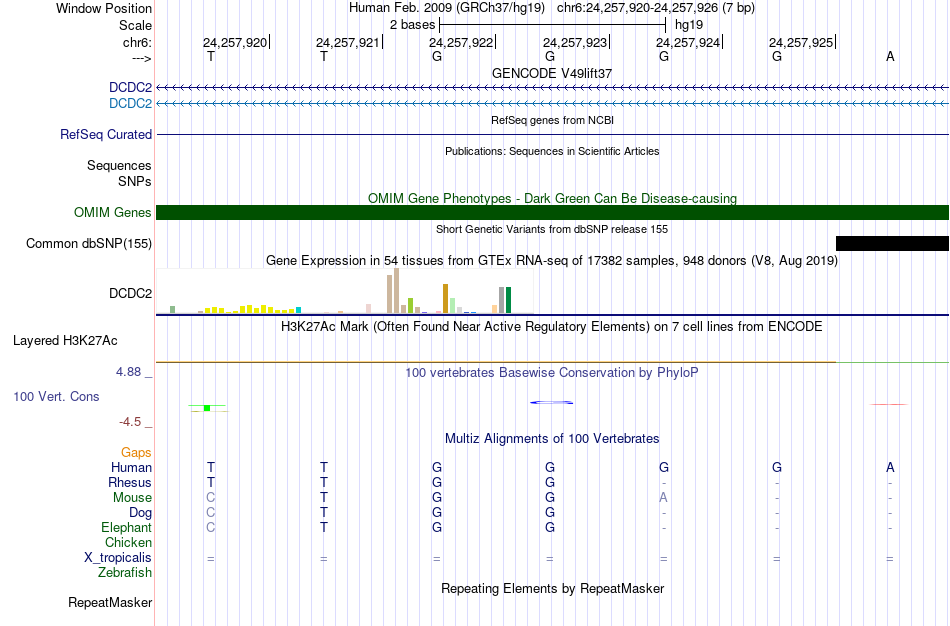This screenshot has height=626, width=950.
Task: Click 'Multiz Alignments of 100 Vertebrates' title
Action: pyautogui.click(x=552, y=439)
